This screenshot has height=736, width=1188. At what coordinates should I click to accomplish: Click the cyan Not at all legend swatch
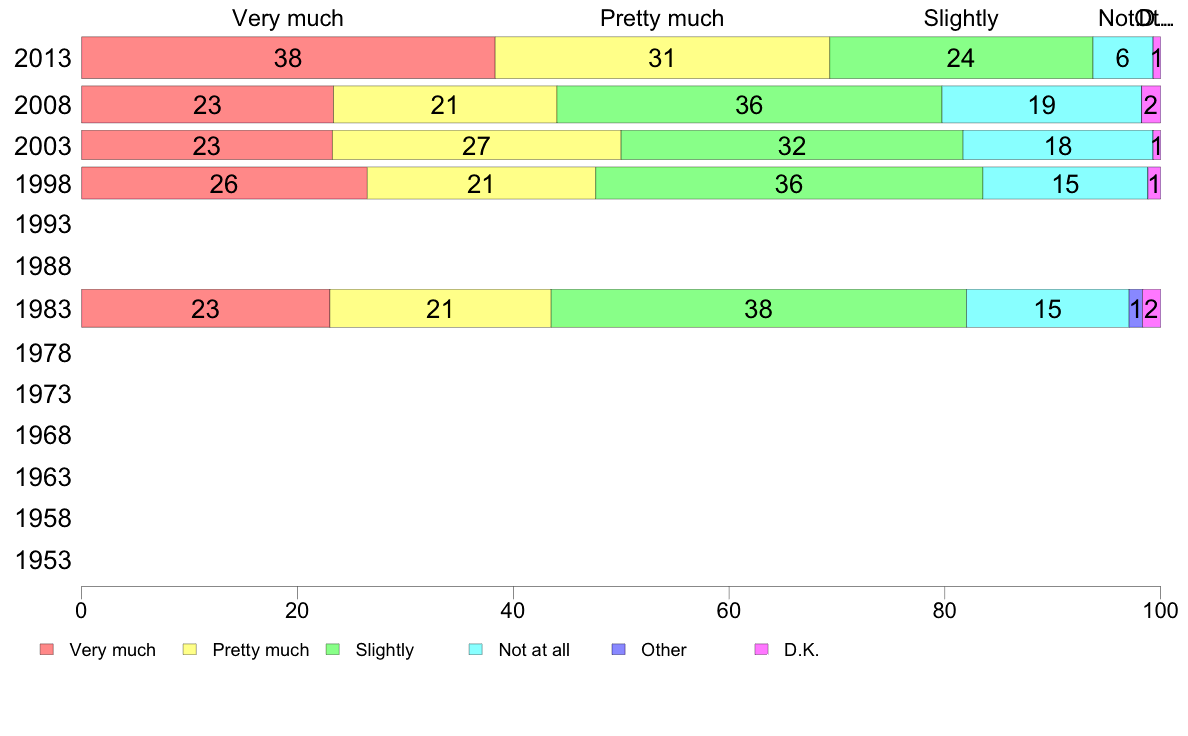tap(476, 650)
